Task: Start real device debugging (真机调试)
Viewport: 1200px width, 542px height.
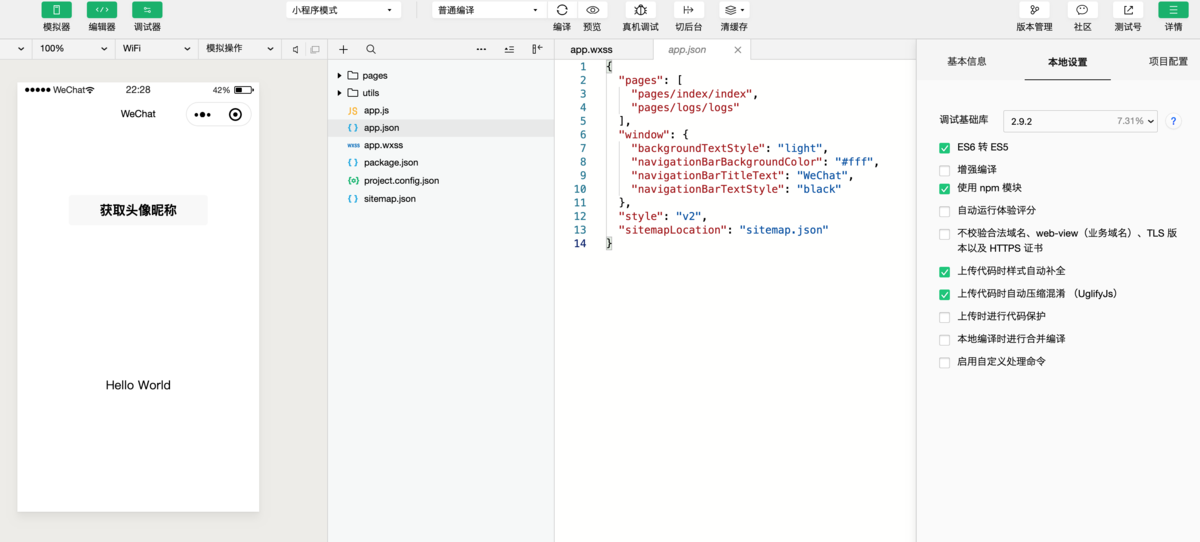Action: pyautogui.click(x=641, y=10)
